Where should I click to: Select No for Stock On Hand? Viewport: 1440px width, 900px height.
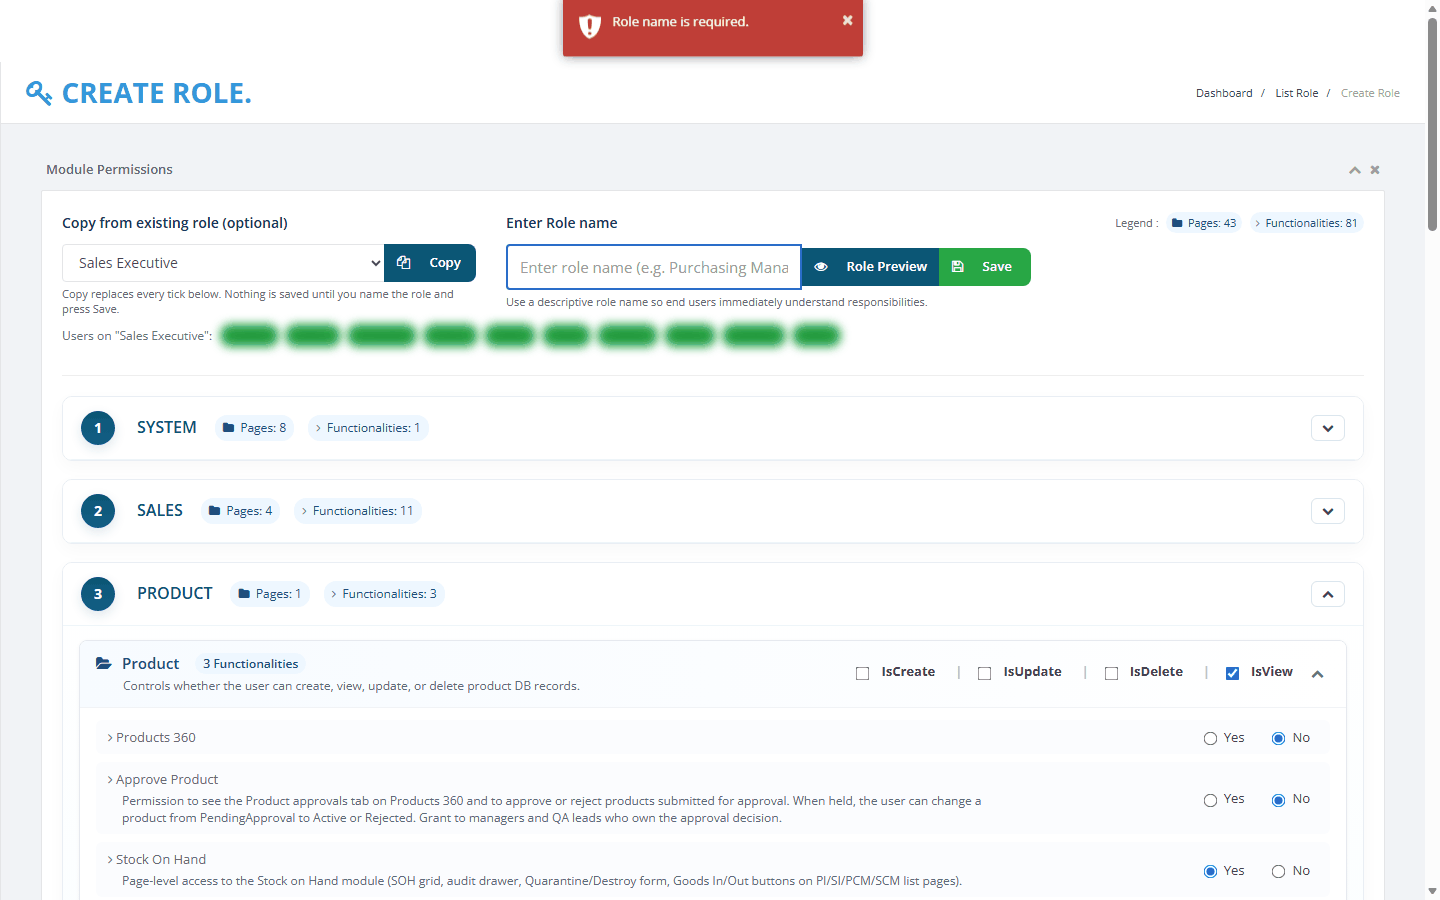[x=1278, y=871]
